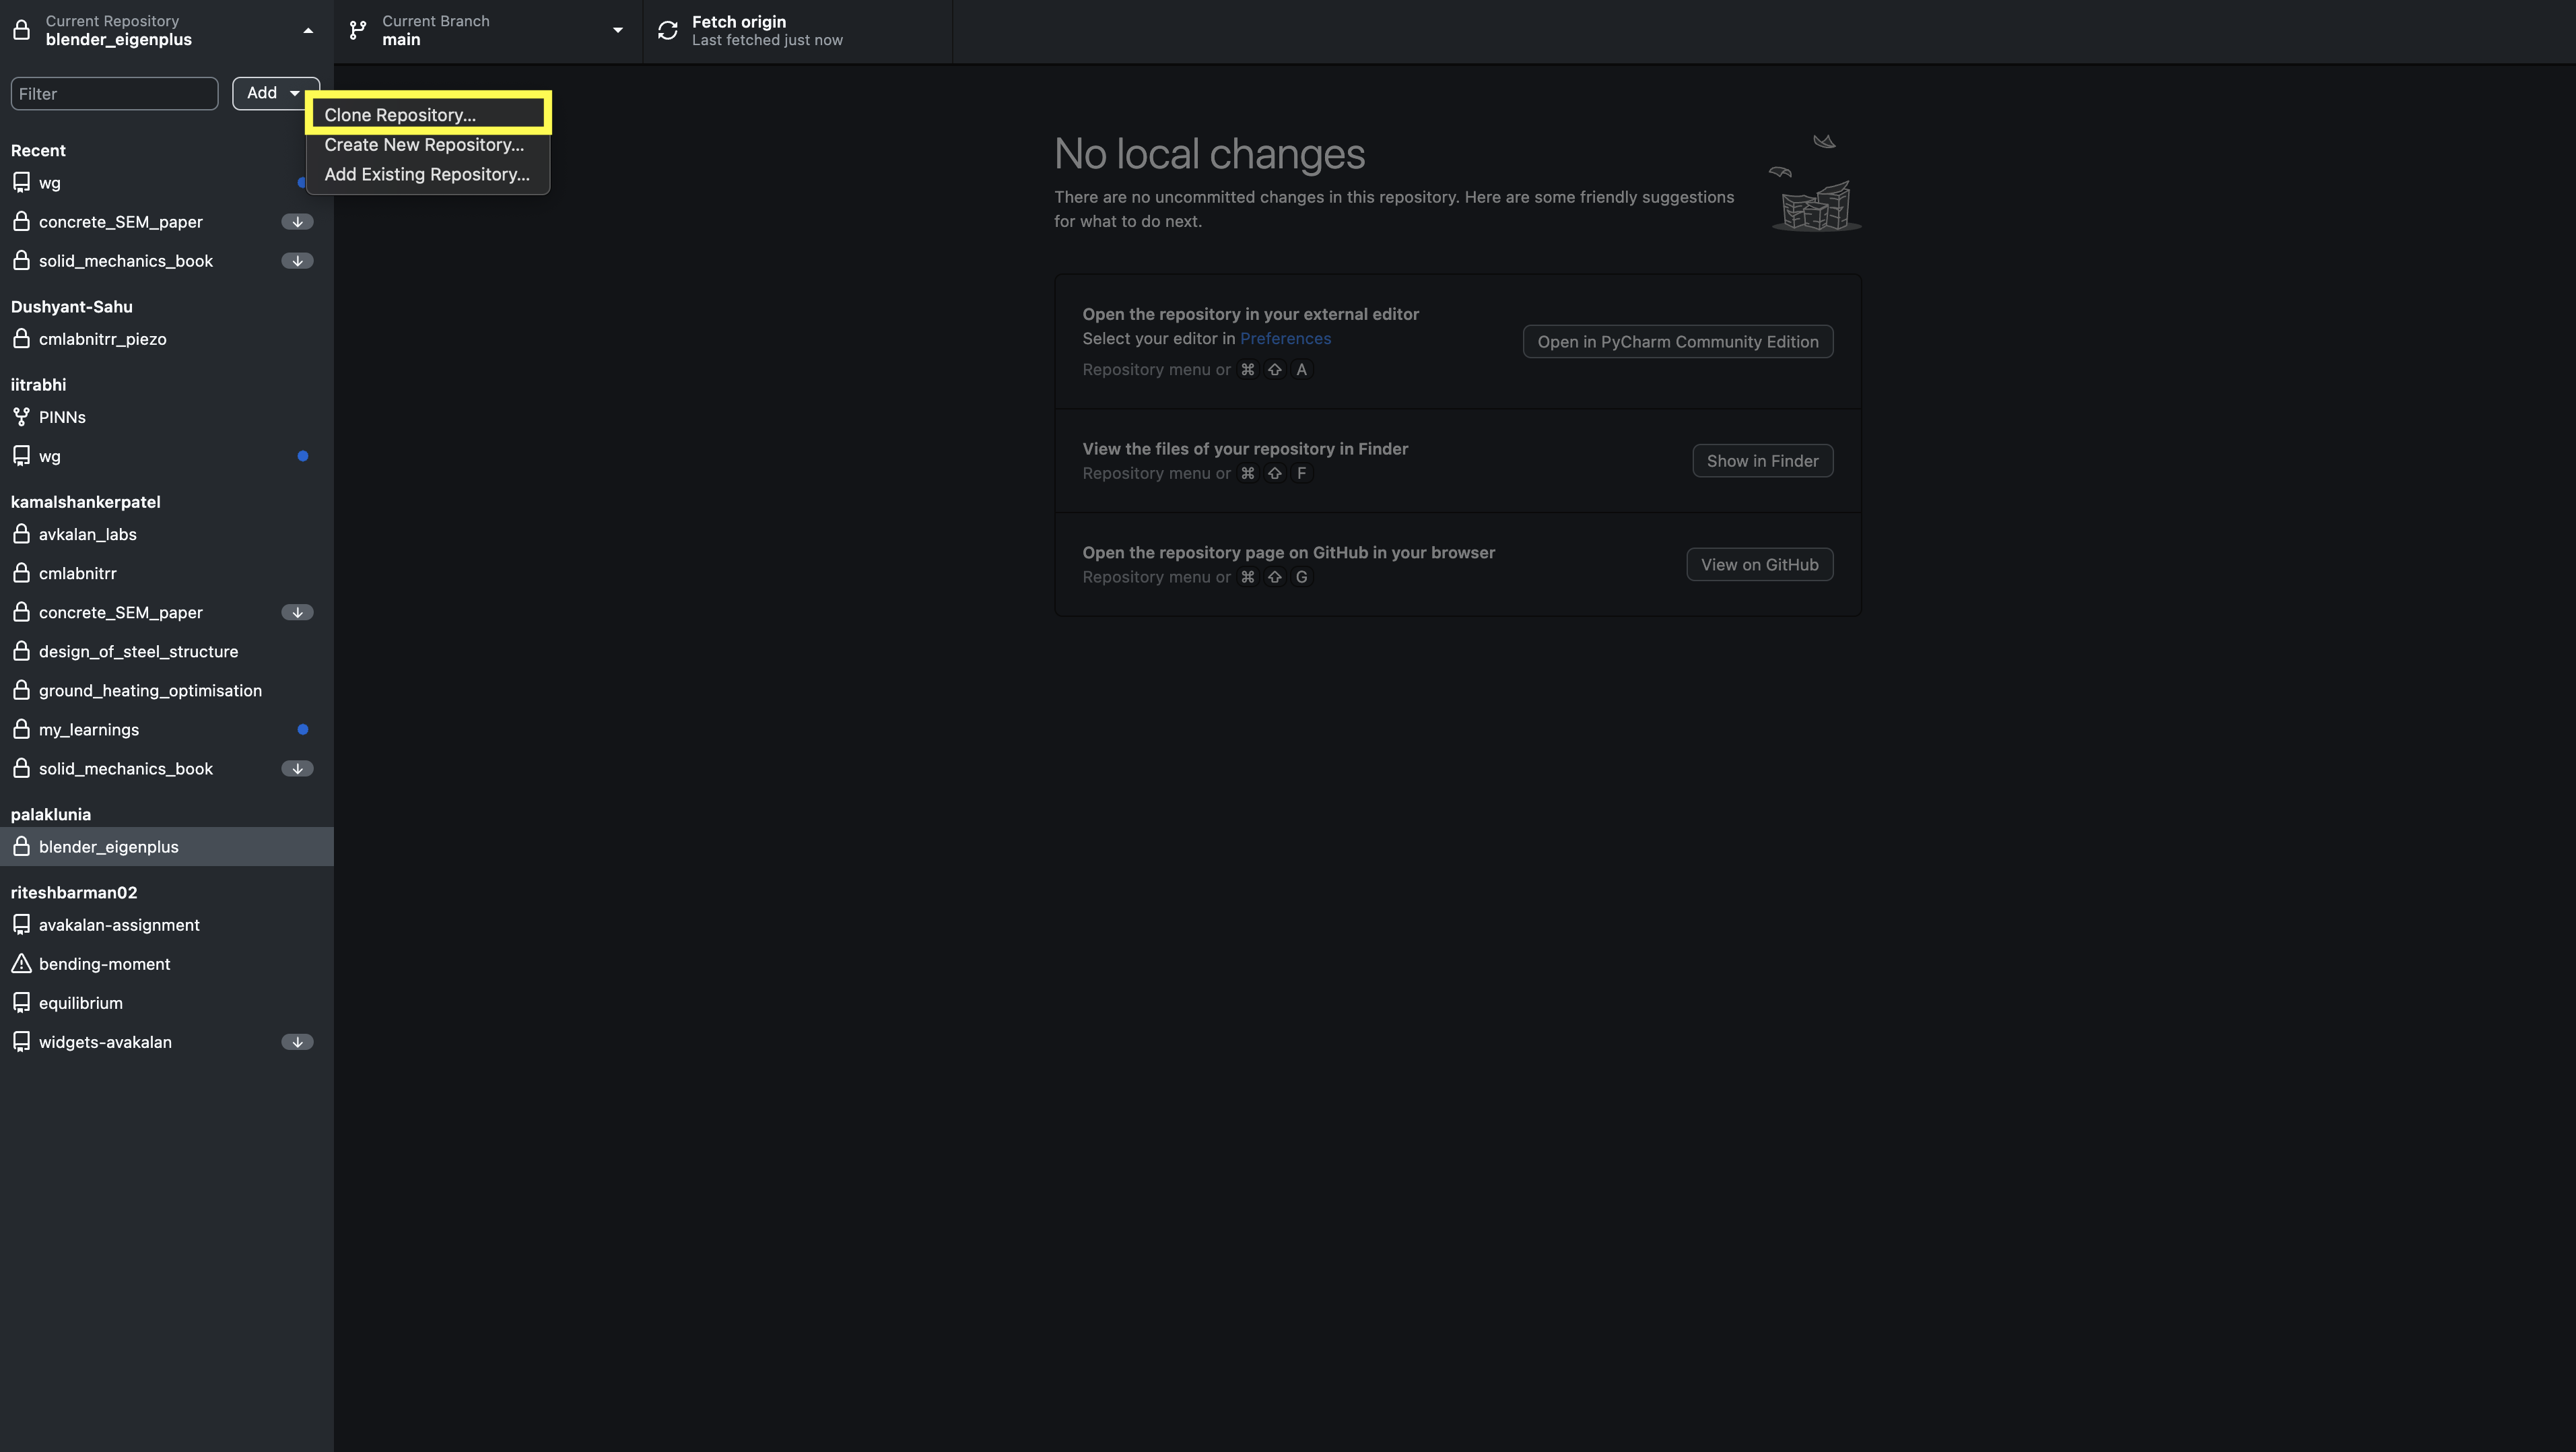The height and width of the screenshot is (1452, 2576).
Task: Choose the Clone Repository… menu option
Action: (400, 115)
